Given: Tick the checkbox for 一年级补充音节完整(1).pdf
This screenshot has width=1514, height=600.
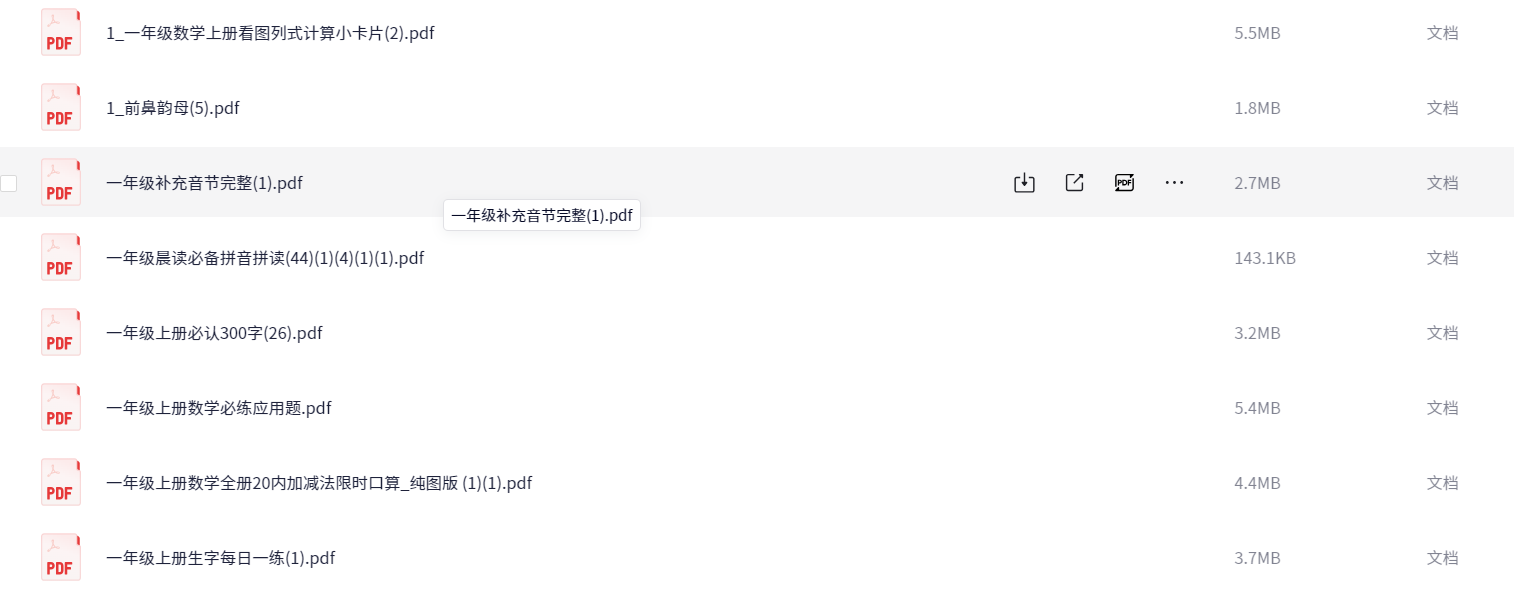Looking at the screenshot, I should tap(9, 183).
